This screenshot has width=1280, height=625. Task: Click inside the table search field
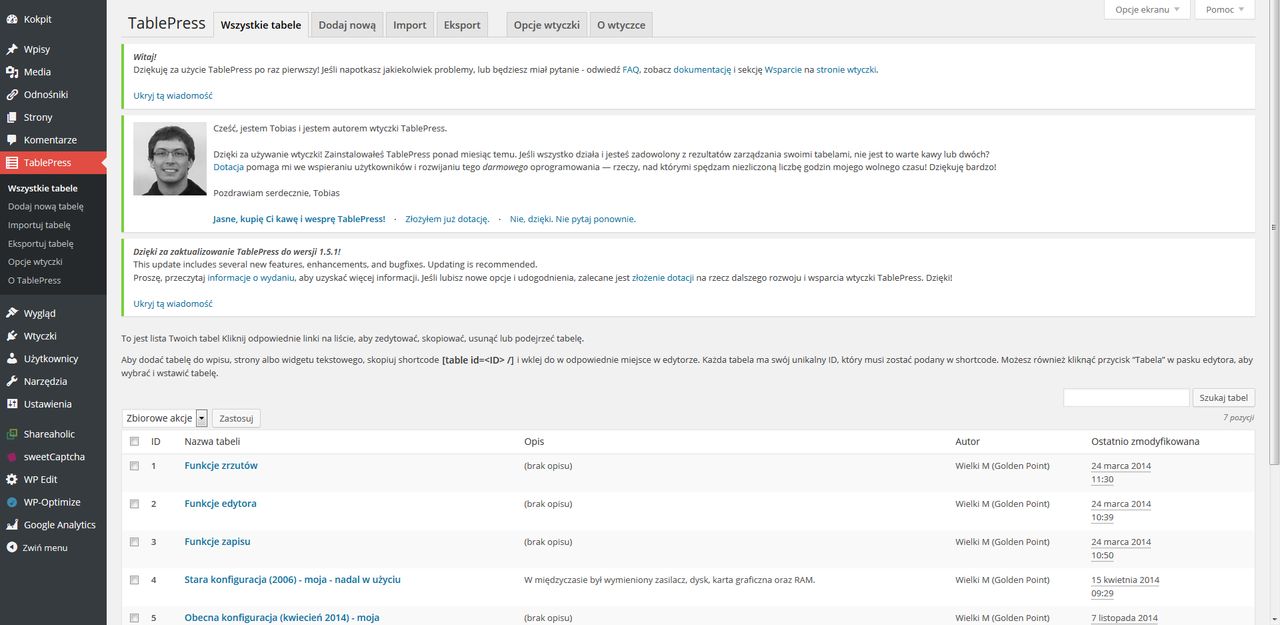(x=1126, y=398)
